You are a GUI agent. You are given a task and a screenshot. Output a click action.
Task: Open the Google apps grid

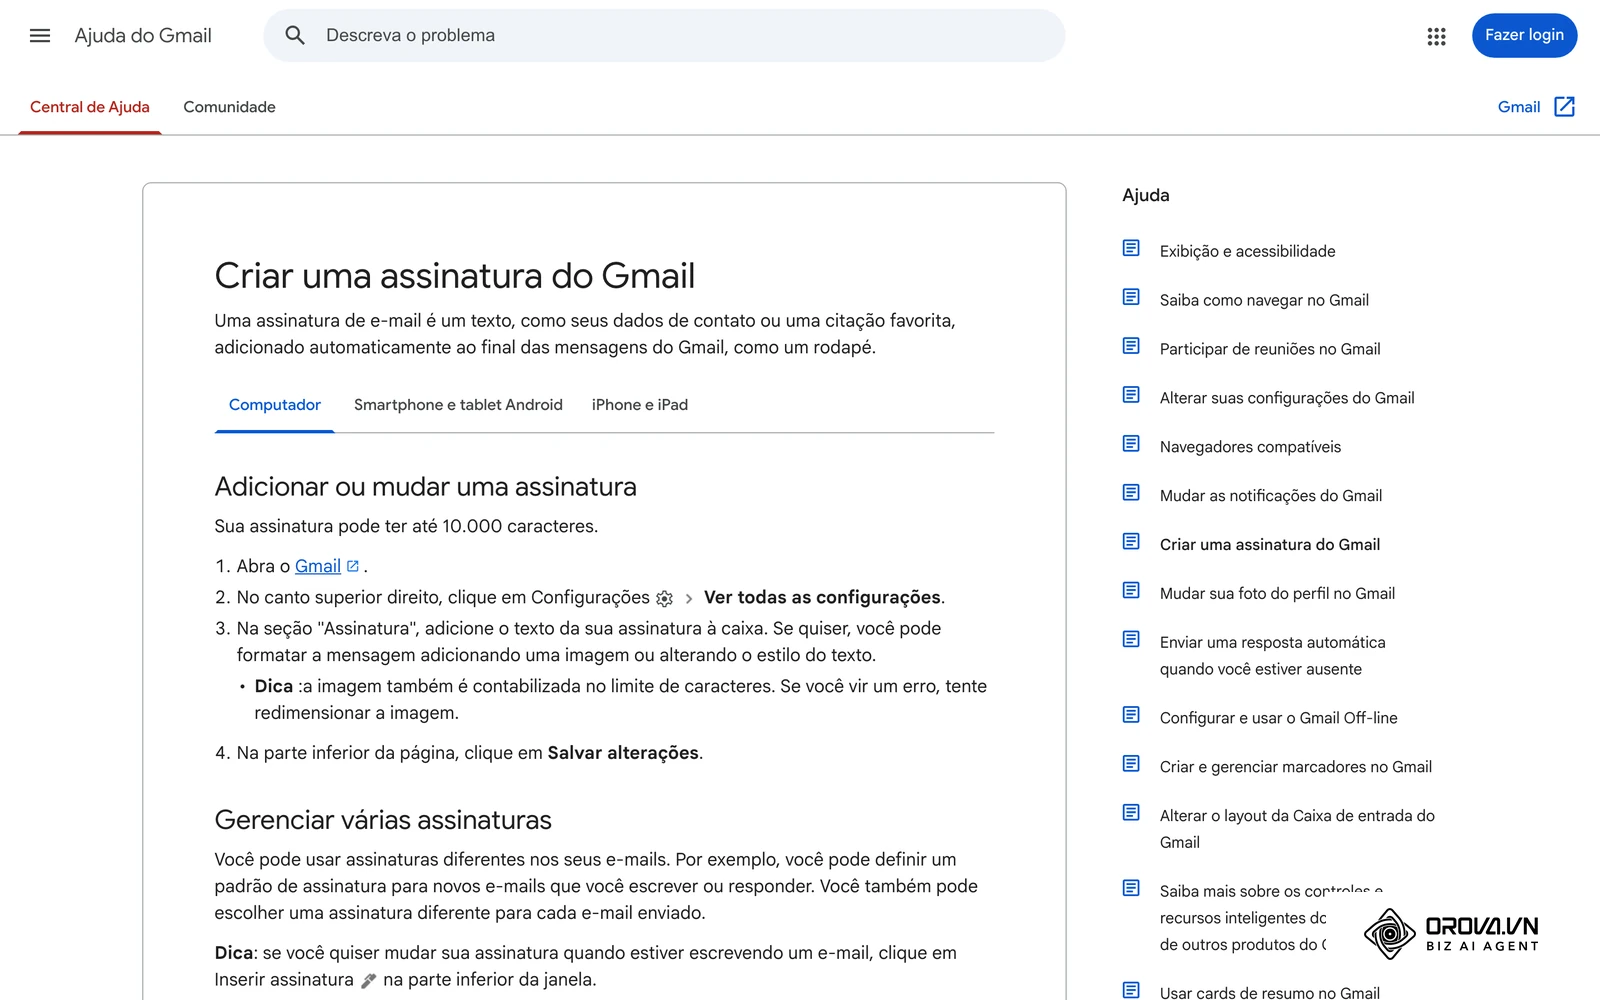(x=1437, y=36)
